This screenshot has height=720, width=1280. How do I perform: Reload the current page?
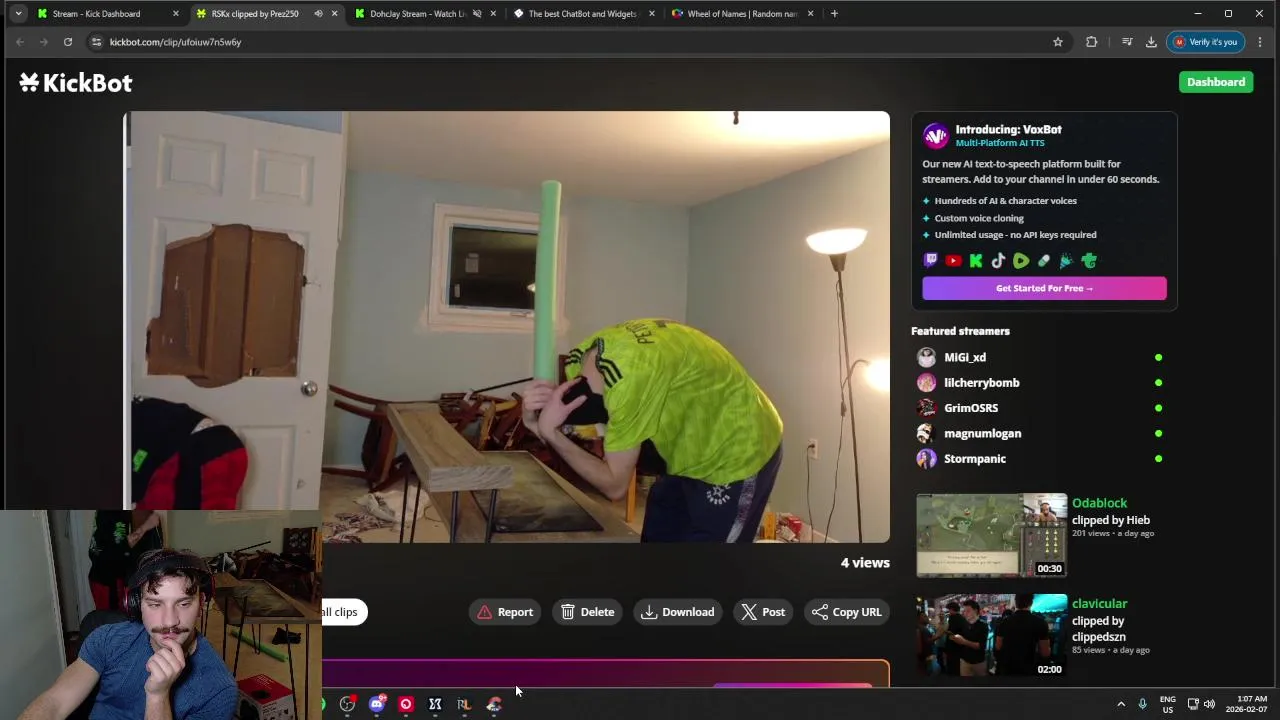(x=68, y=42)
